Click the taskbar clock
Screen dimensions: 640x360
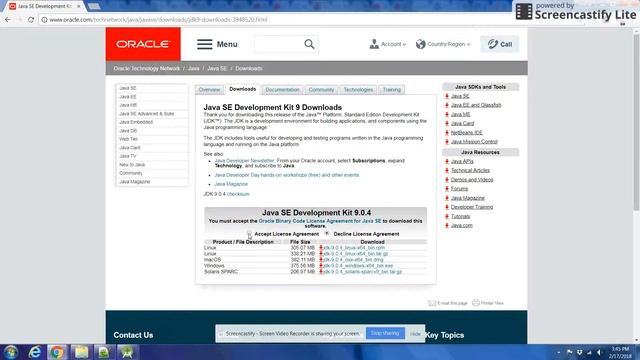[620, 352]
